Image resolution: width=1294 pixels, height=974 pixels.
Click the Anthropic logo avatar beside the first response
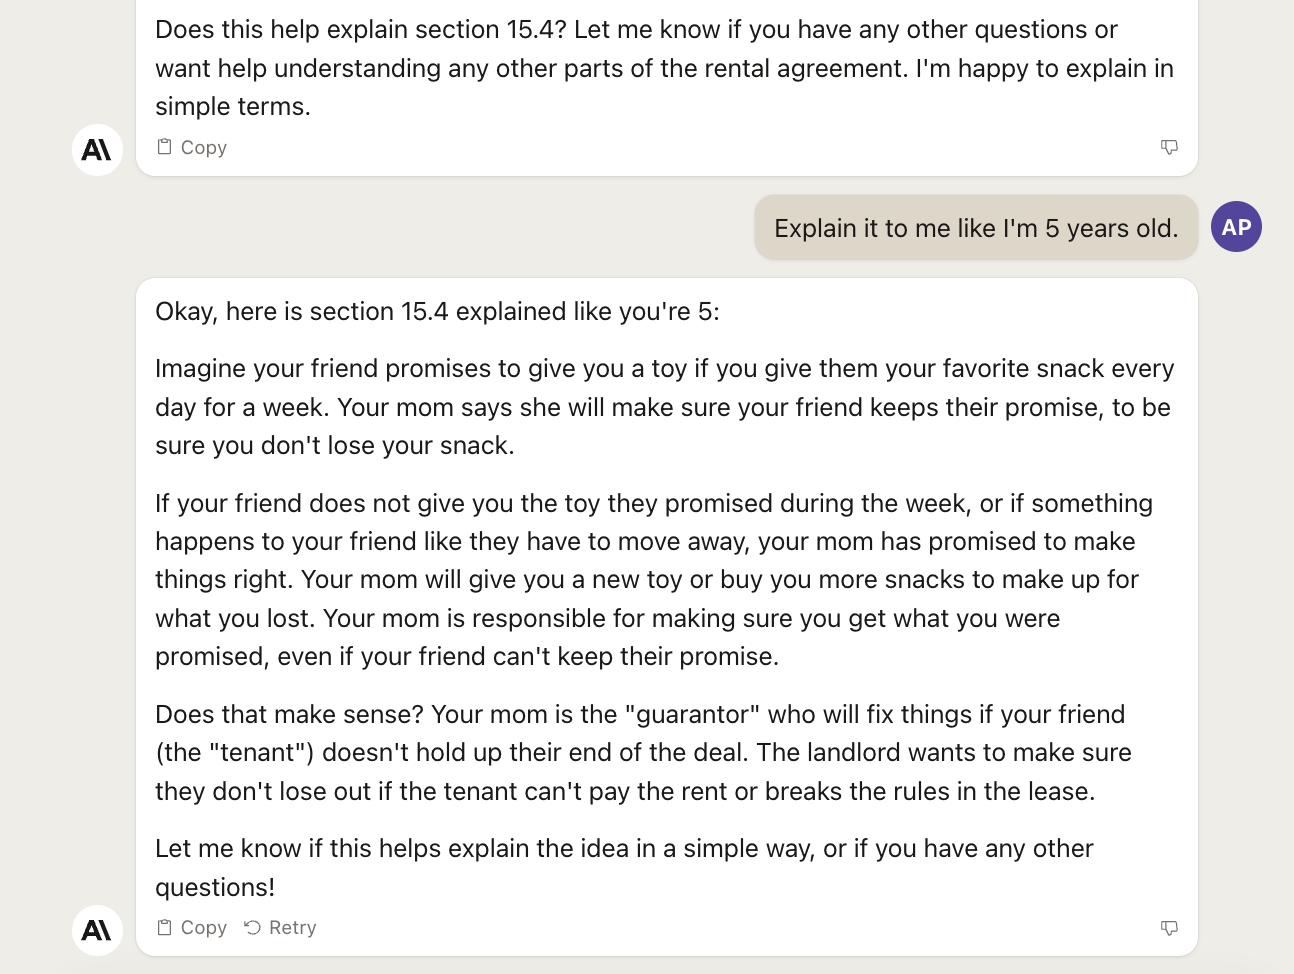(x=97, y=150)
